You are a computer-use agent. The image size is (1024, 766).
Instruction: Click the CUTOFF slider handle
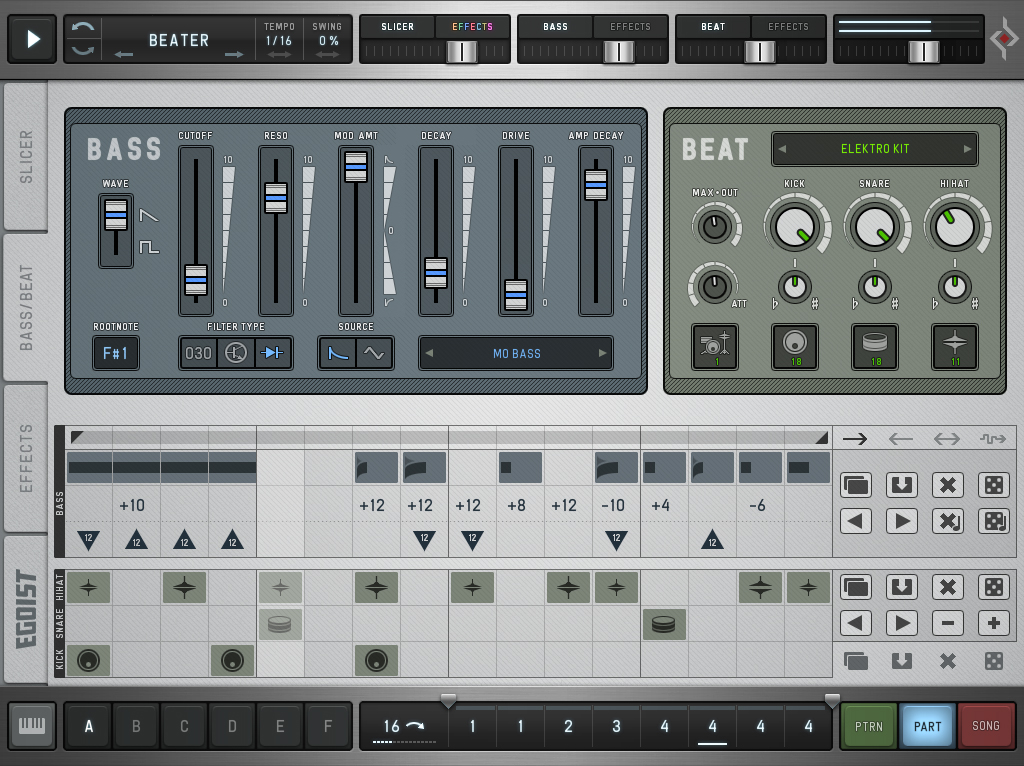(x=196, y=280)
